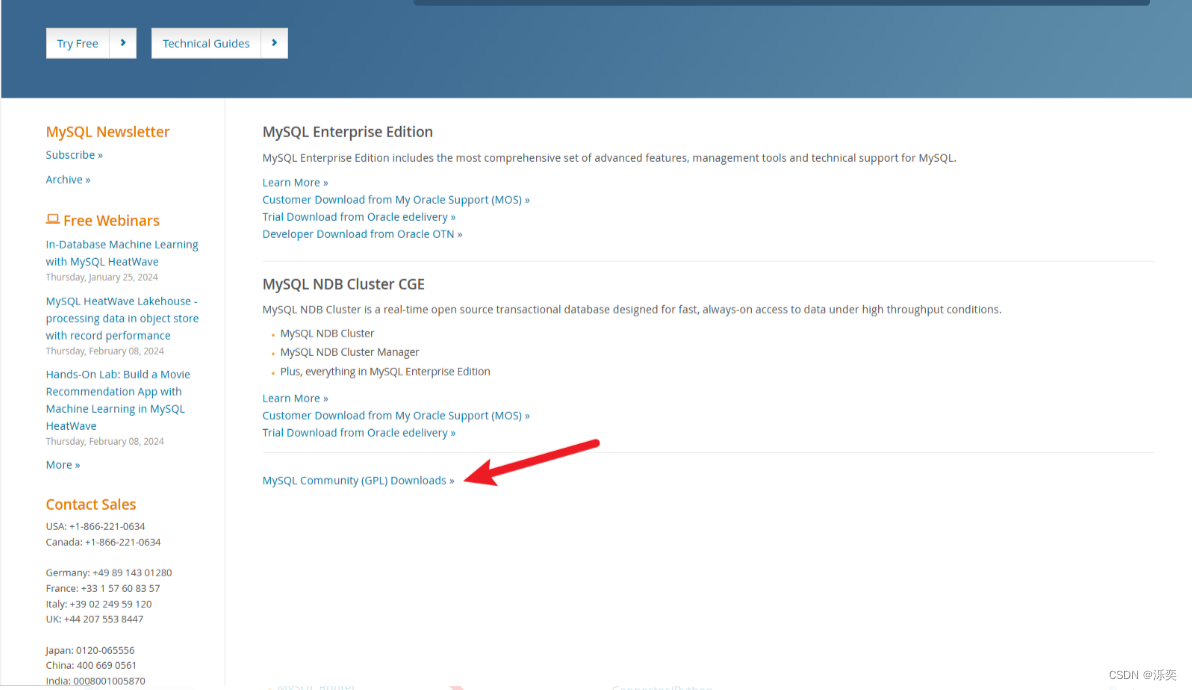Open MySQL Community (GPL) Downloads link
Image resolution: width=1192 pixels, height=690 pixels.
tap(358, 481)
